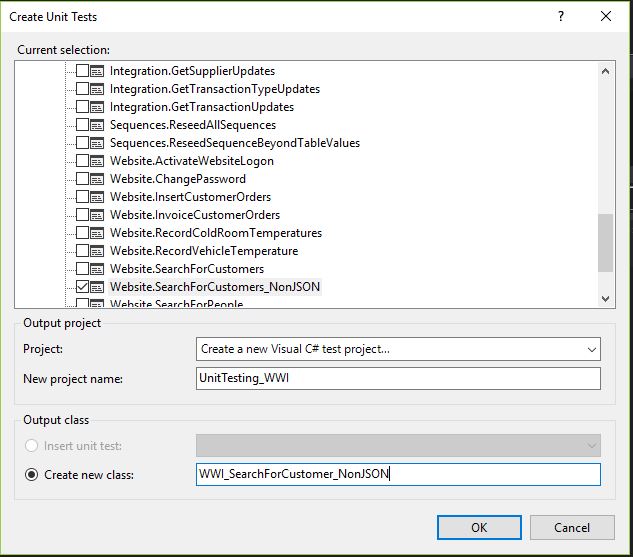Click the procedure icon next to Website.ChangePassword
Viewport: 633px width, 557px height.
[x=97, y=179]
